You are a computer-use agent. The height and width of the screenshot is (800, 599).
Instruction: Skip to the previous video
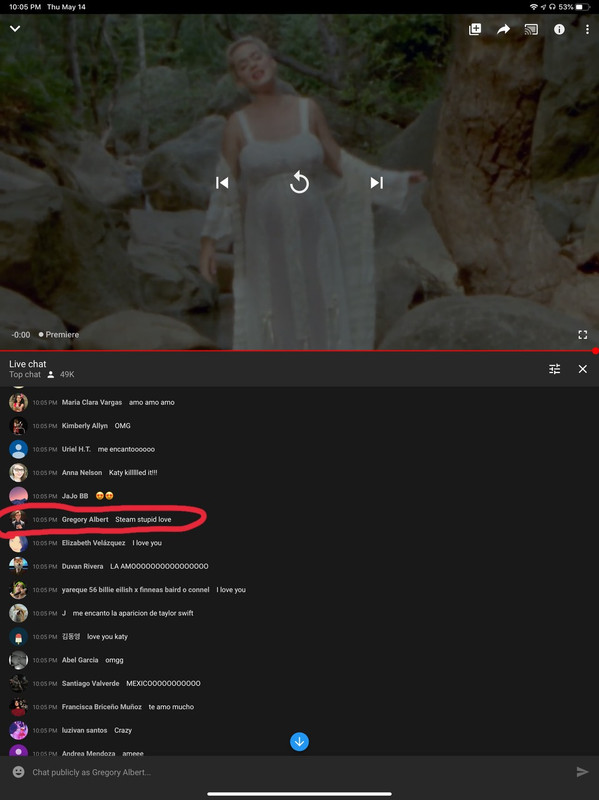click(222, 183)
